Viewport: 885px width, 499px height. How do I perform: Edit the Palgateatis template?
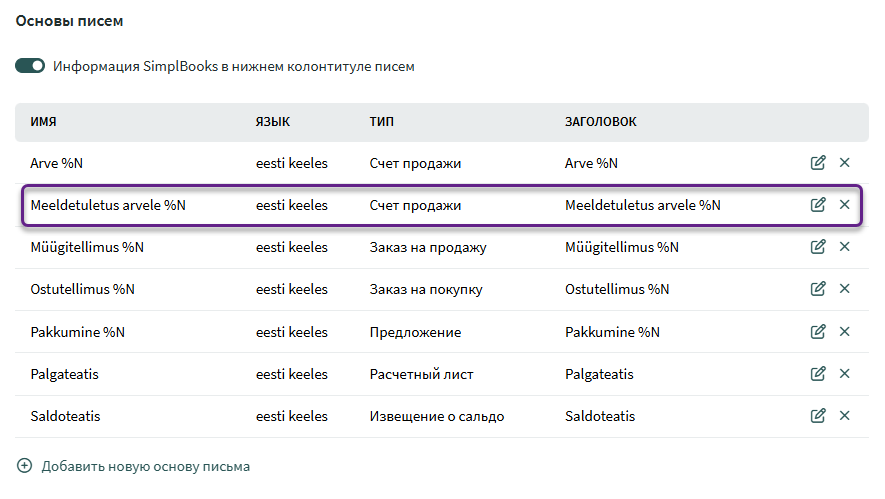tap(818, 374)
